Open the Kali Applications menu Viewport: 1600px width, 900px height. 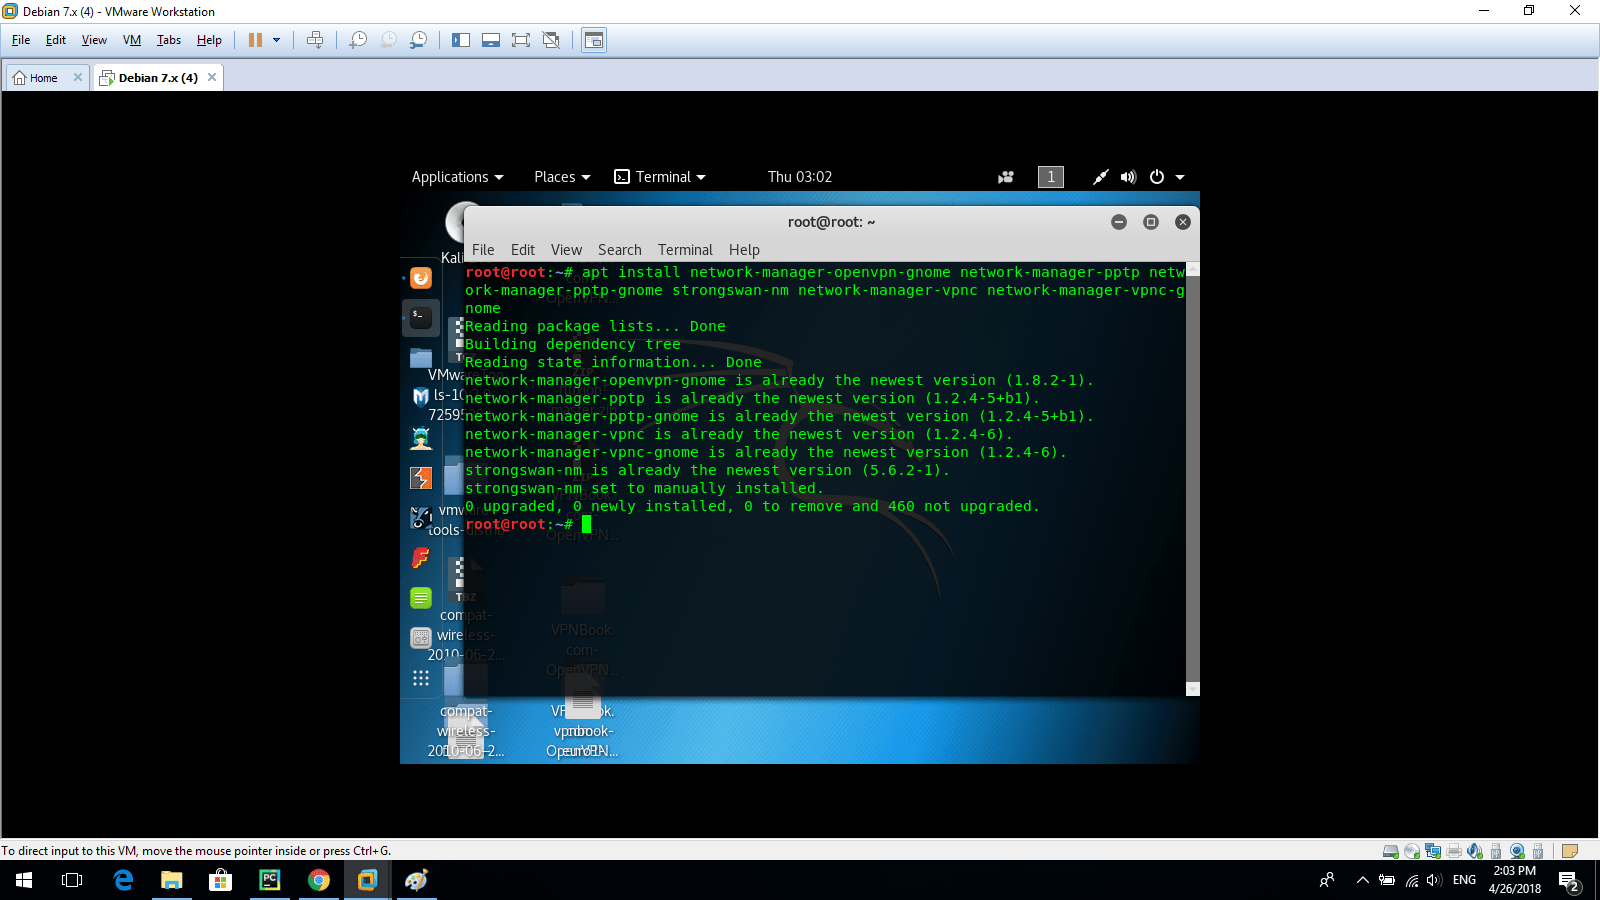coord(457,177)
